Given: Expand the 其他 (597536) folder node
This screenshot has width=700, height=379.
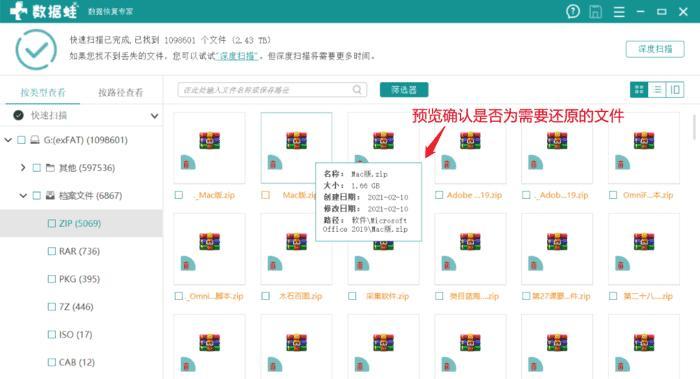Looking at the screenshot, I should (23, 168).
